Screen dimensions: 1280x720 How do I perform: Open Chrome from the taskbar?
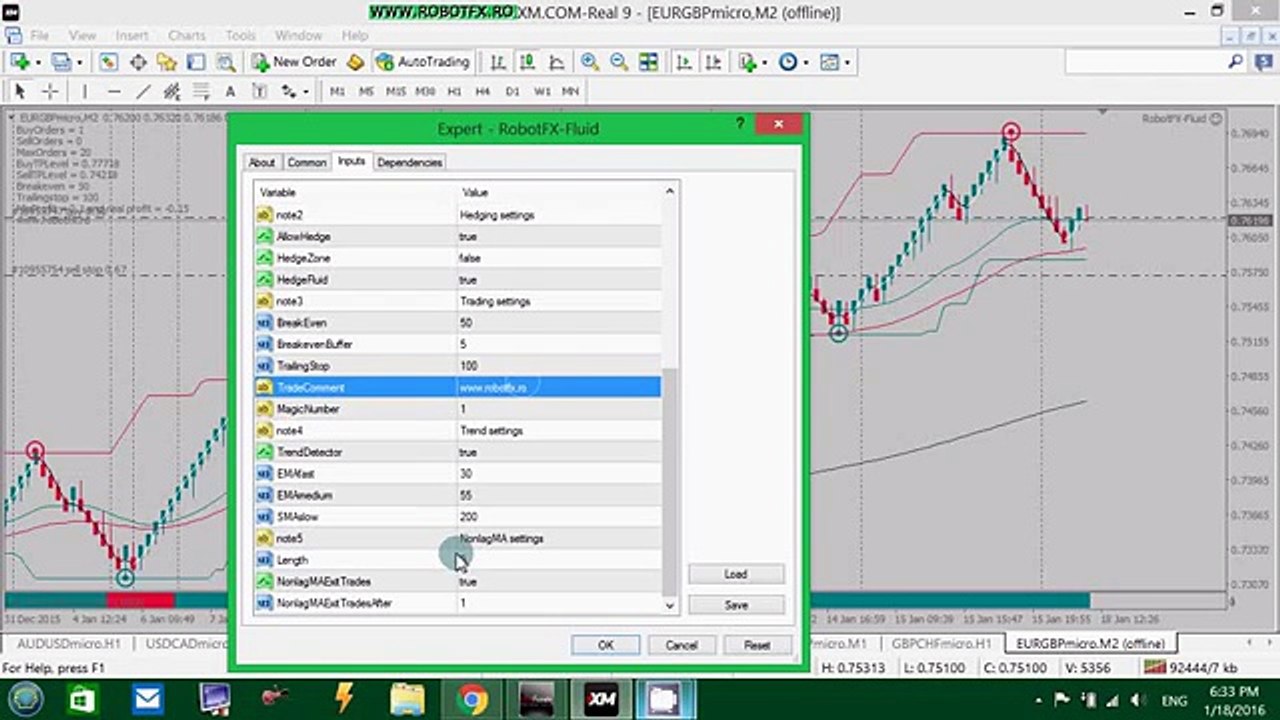coord(472,698)
